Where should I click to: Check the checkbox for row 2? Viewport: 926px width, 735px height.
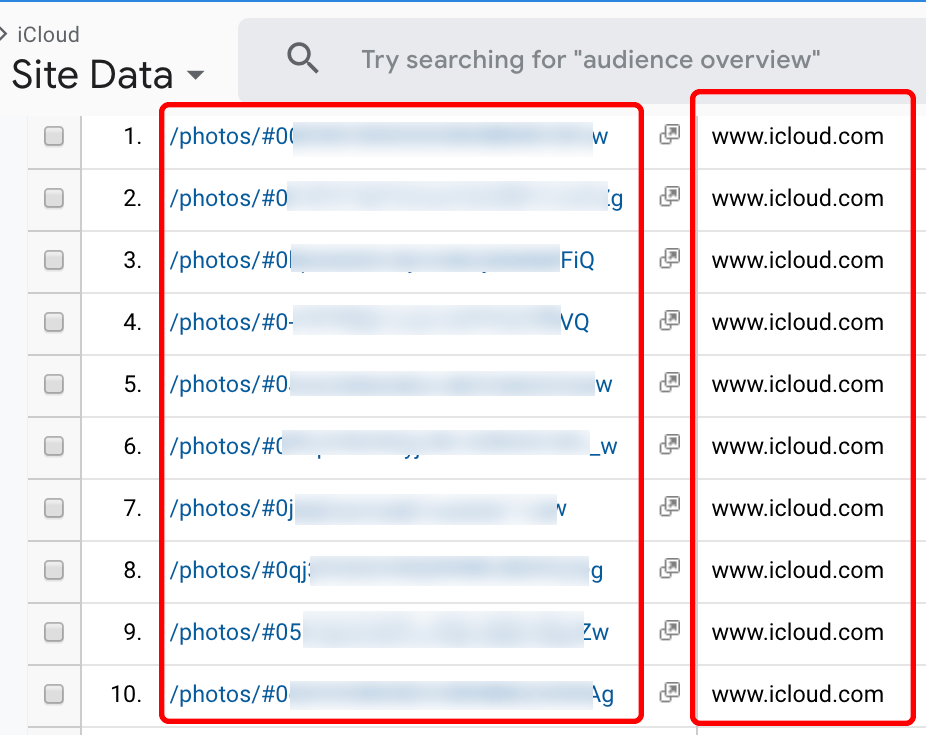[54, 198]
